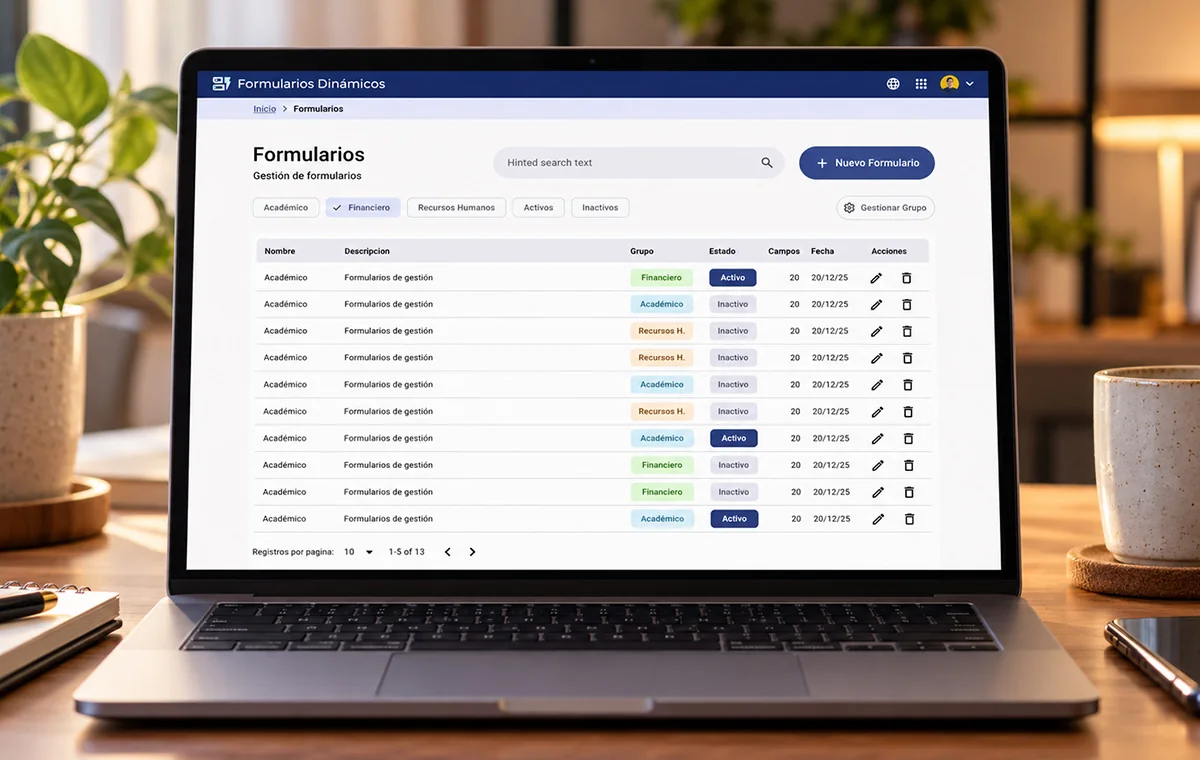Viewport: 1200px width, 760px height.
Task: Click the pencil icon in the third table row
Action: (x=876, y=331)
